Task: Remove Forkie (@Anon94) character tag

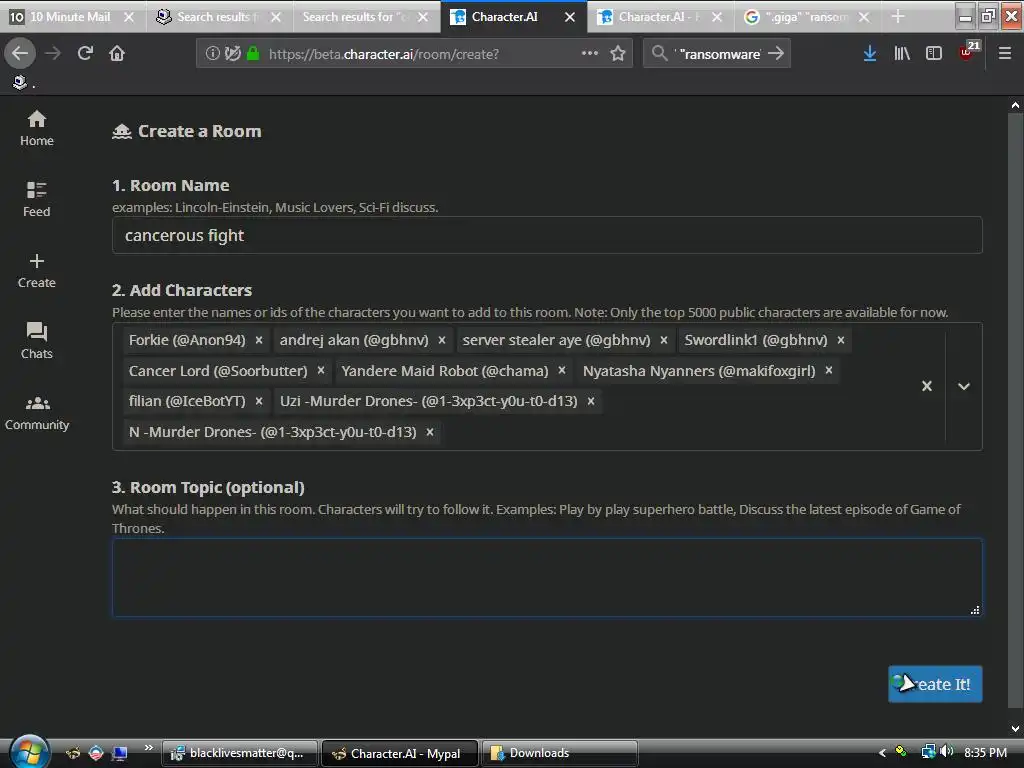Action: 259,340
